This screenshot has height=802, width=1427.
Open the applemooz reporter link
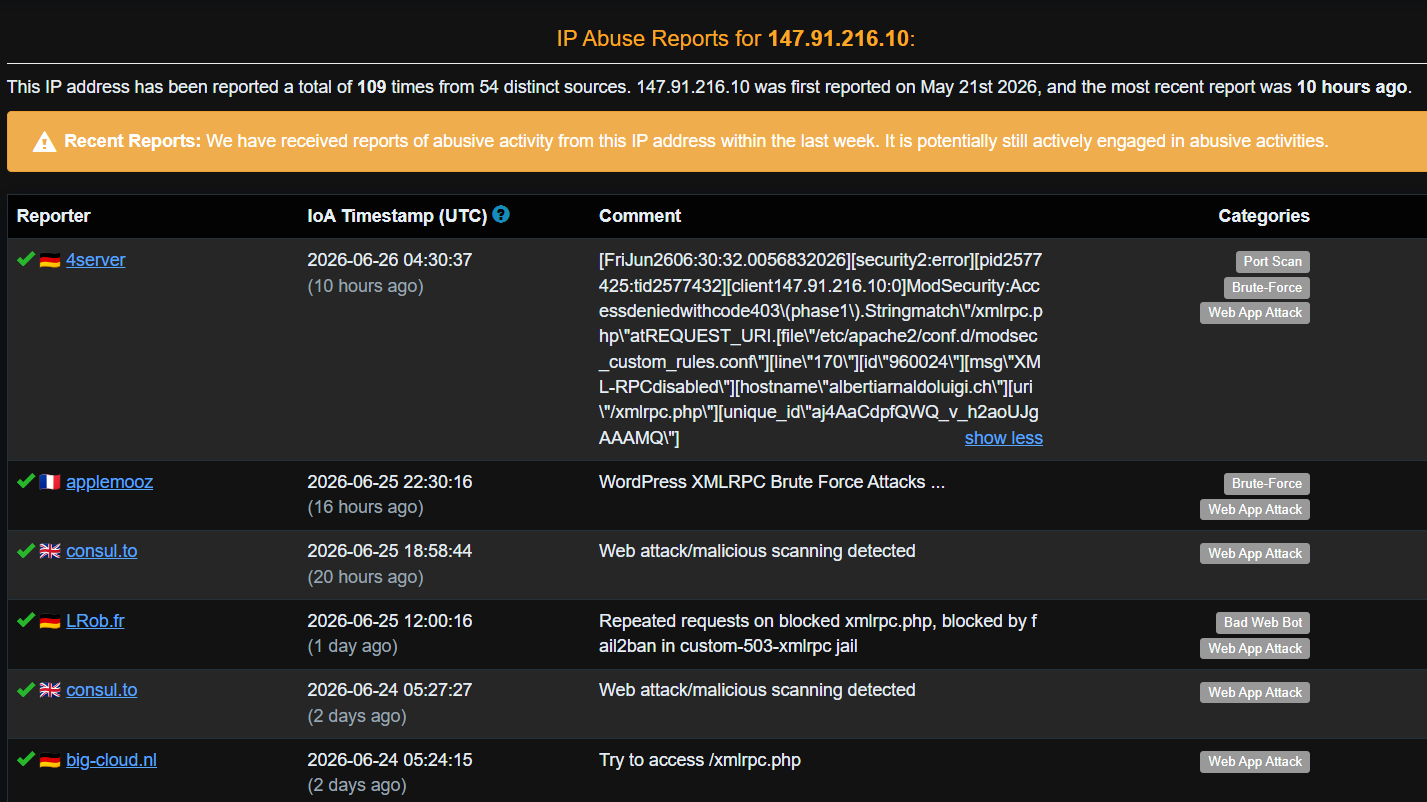(x=110, y=482)
